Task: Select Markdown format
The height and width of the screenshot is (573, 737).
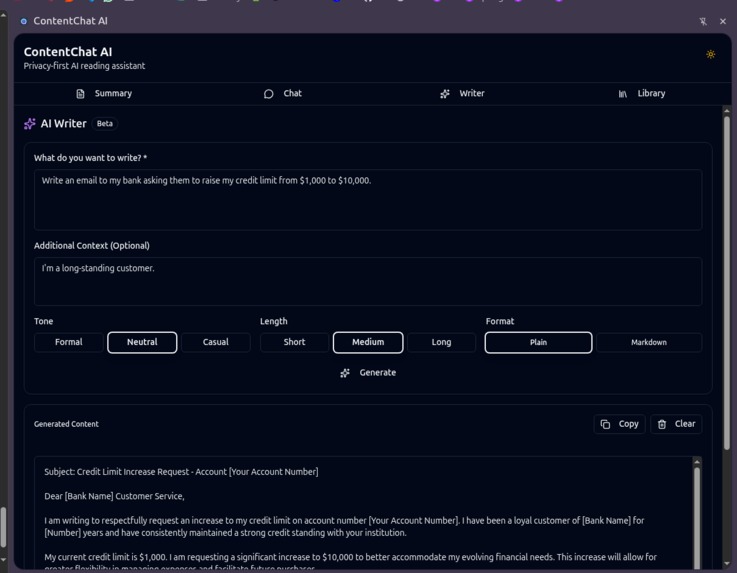Action: pyautogui.click(x=649, y=342)
